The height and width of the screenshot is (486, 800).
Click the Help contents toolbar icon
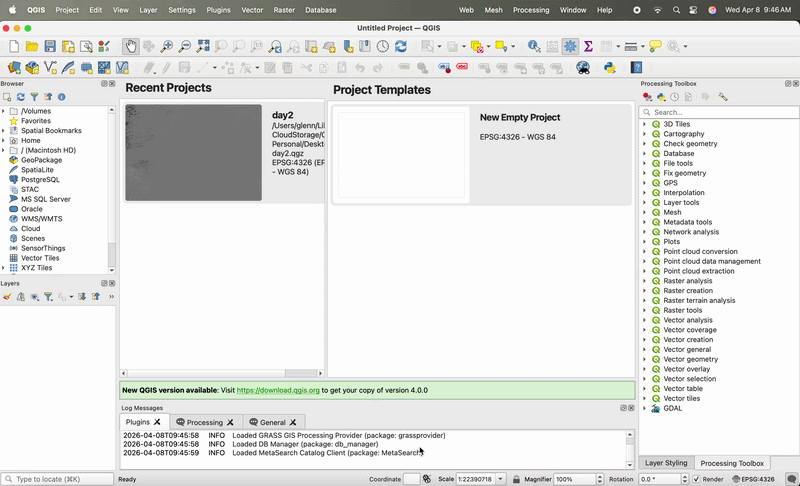pos(636,68)
